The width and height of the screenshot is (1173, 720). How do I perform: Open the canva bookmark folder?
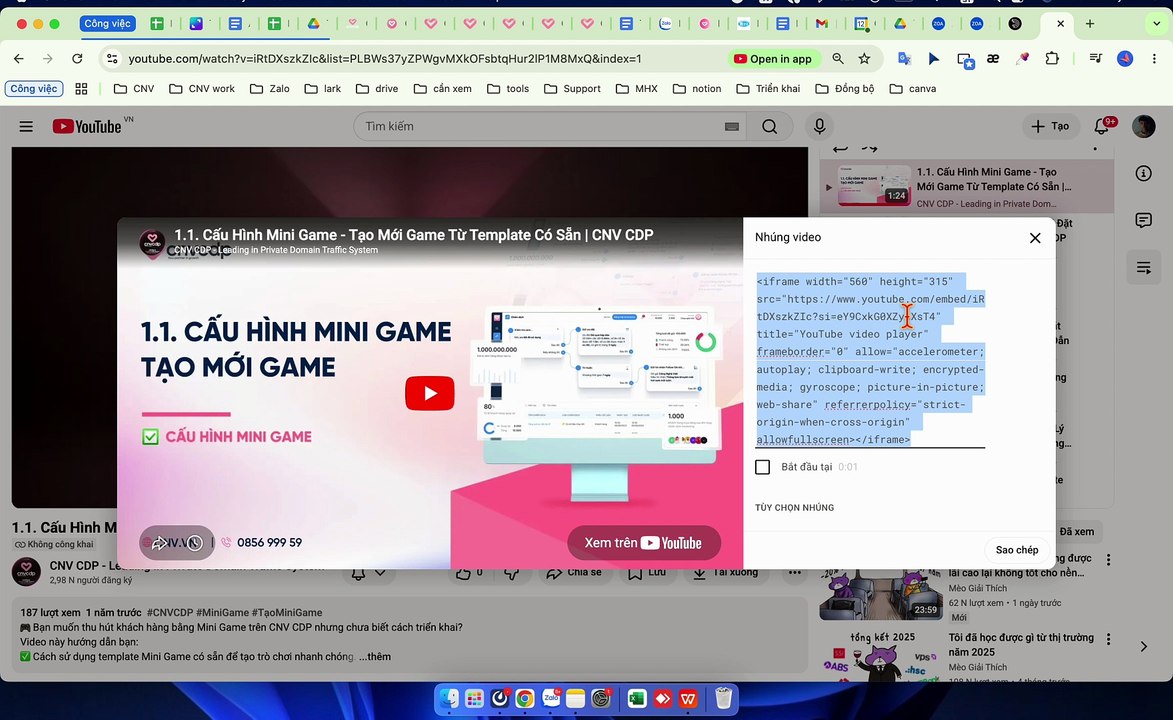(x=913, y=88)
